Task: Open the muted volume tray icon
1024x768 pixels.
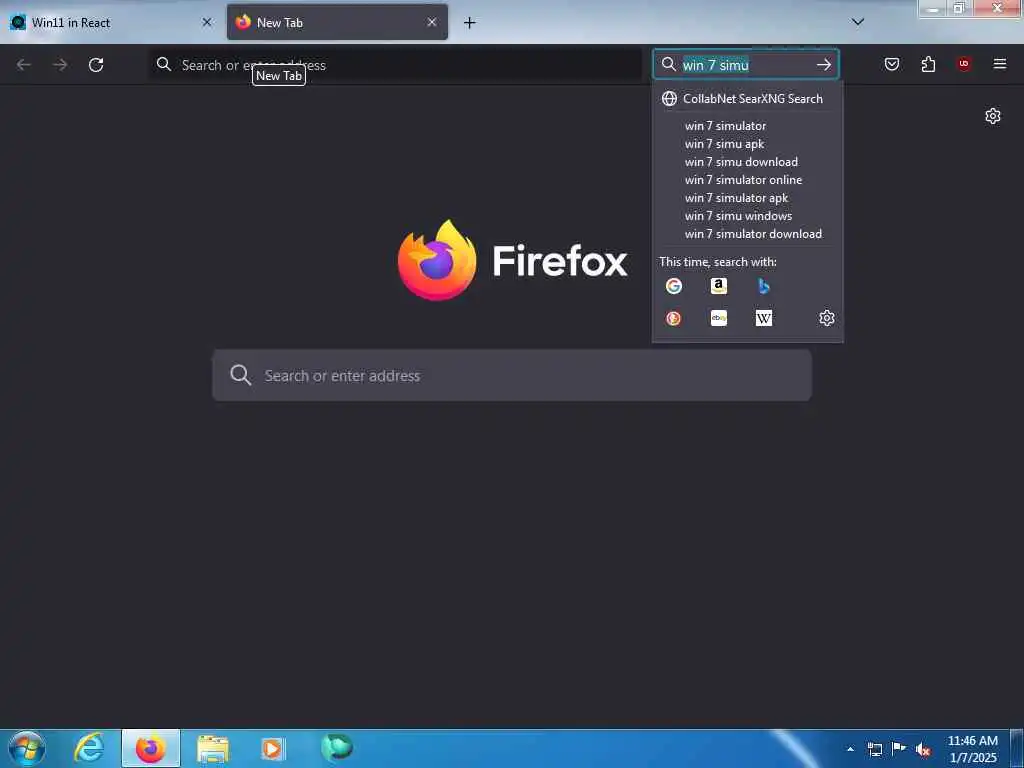Action: click(x=923, y=749)
